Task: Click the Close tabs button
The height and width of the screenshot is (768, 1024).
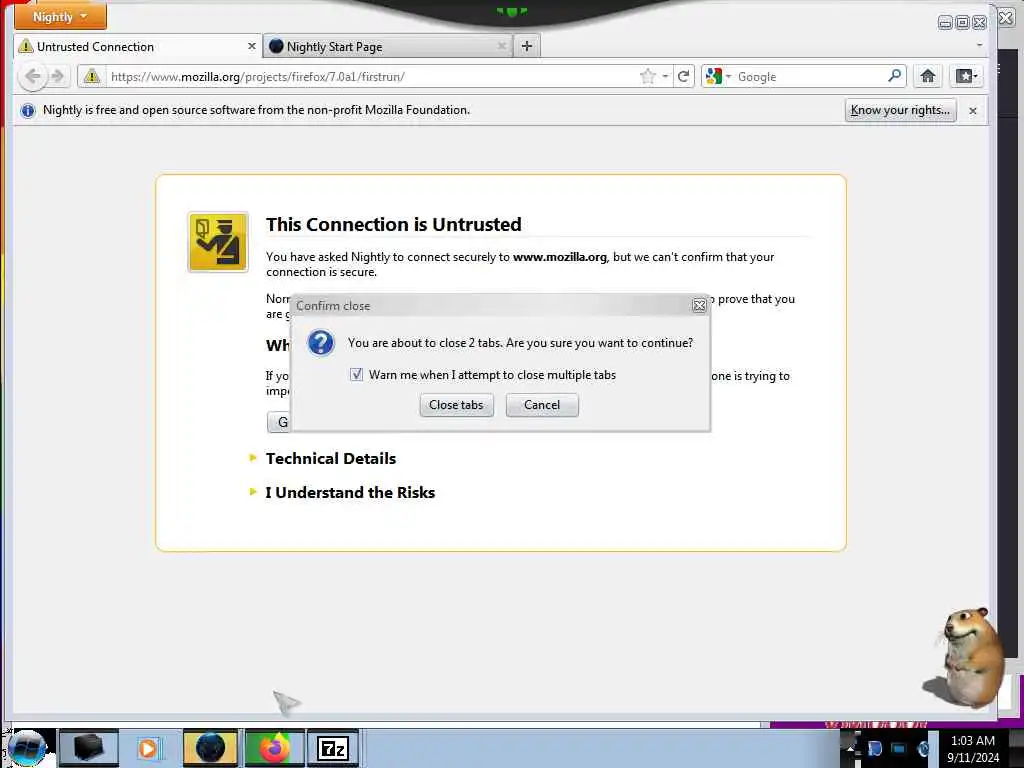Action: pyautogui.click(x=456, y=405)
